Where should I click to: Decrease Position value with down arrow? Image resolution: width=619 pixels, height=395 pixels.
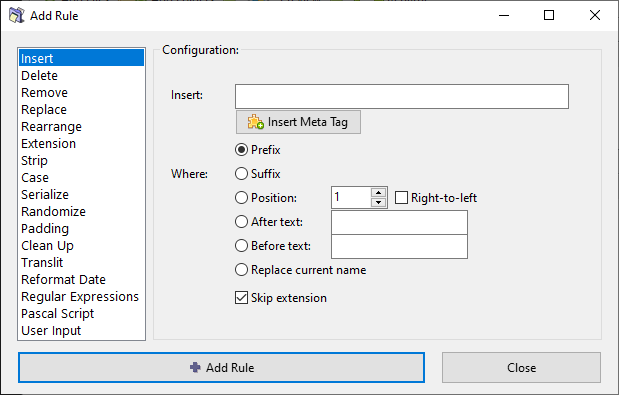click(x=379, y=202)
